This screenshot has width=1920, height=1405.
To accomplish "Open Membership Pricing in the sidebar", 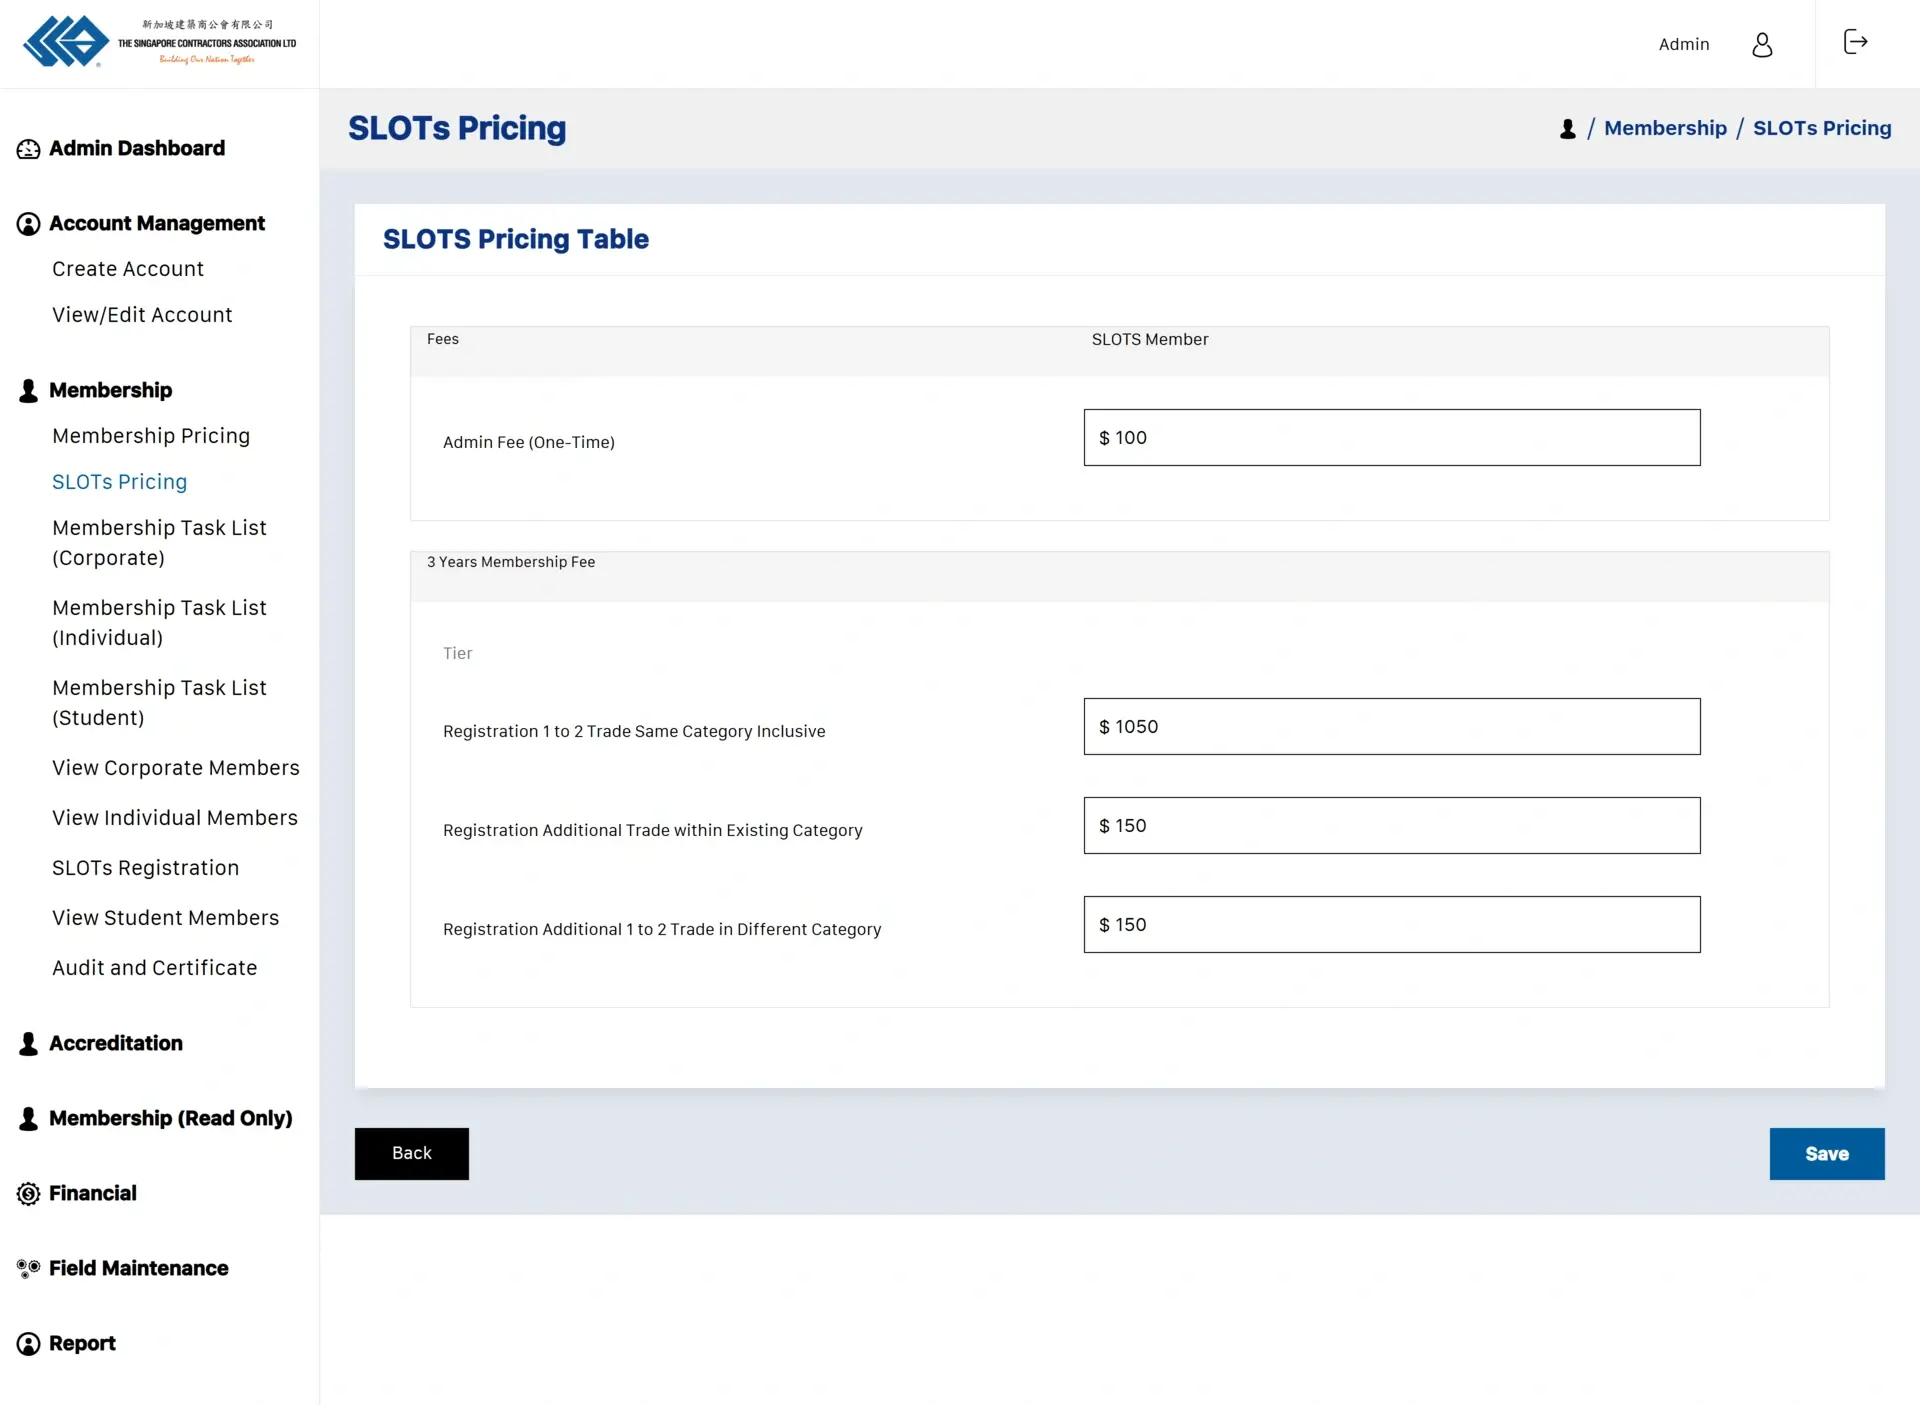I will tap(151, 436).
